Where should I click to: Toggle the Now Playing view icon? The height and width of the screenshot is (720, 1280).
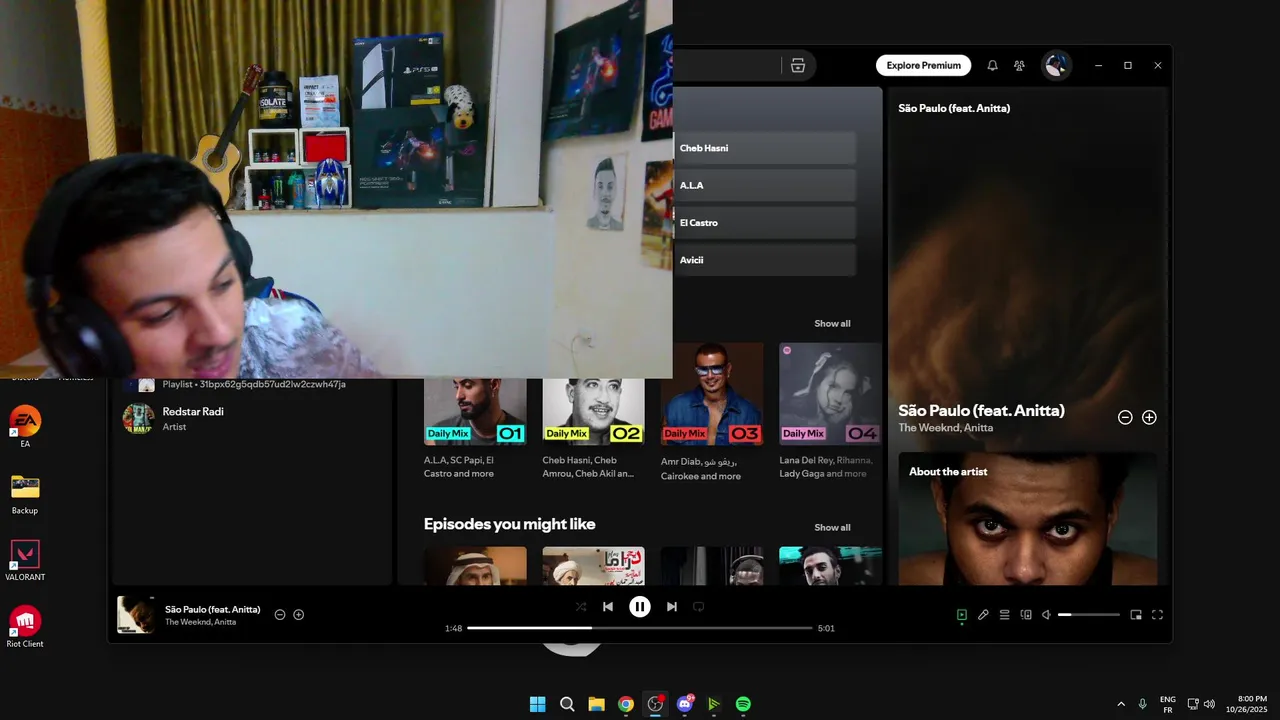961,615
